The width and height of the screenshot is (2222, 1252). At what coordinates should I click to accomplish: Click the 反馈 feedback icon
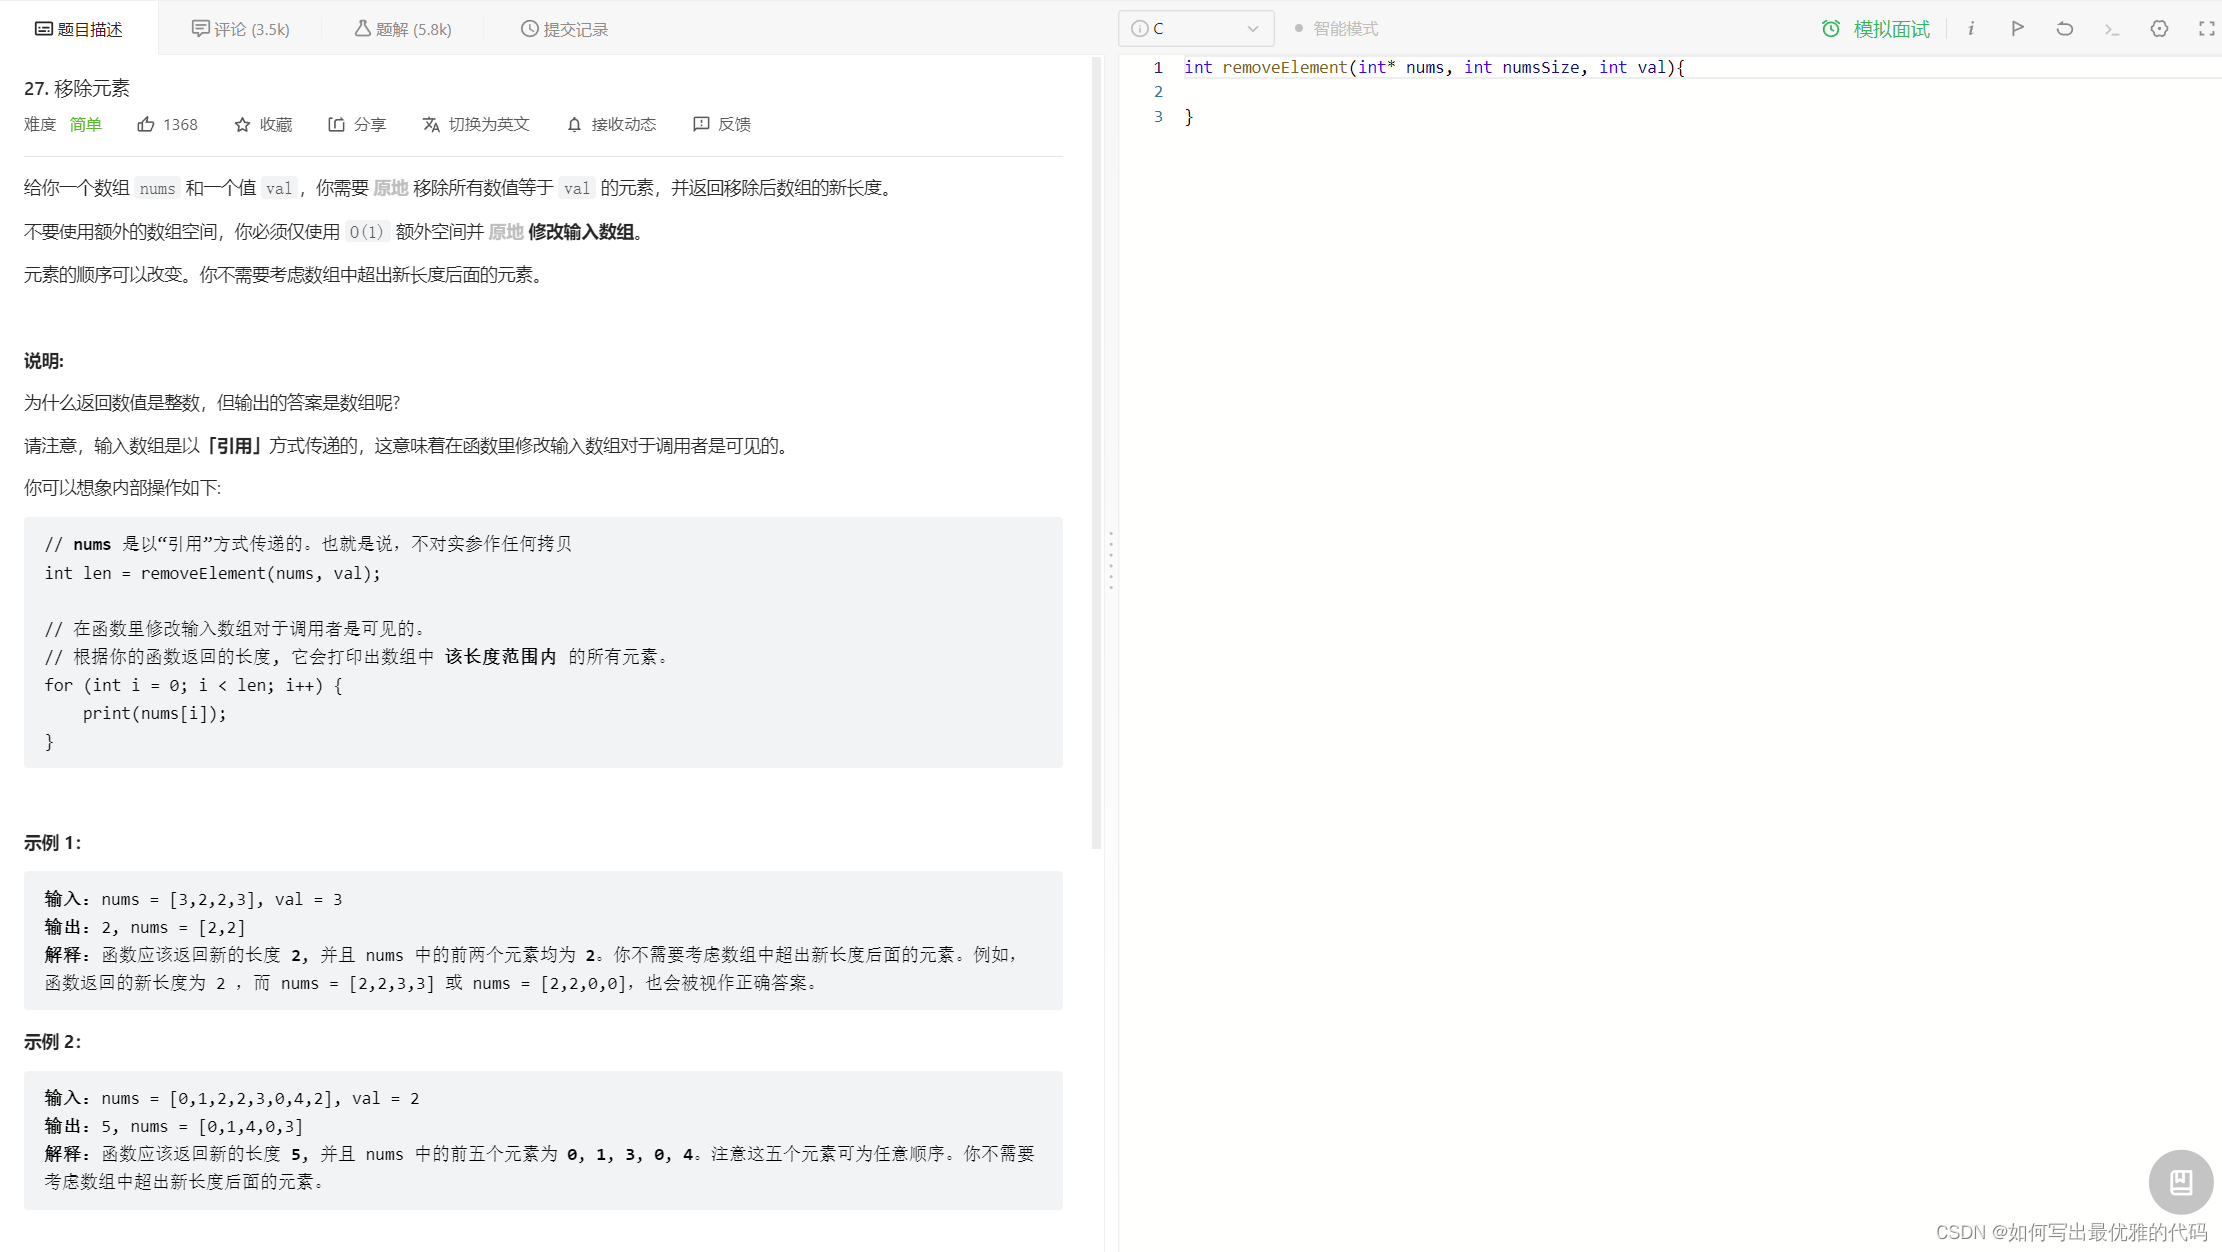pos(701,124)
